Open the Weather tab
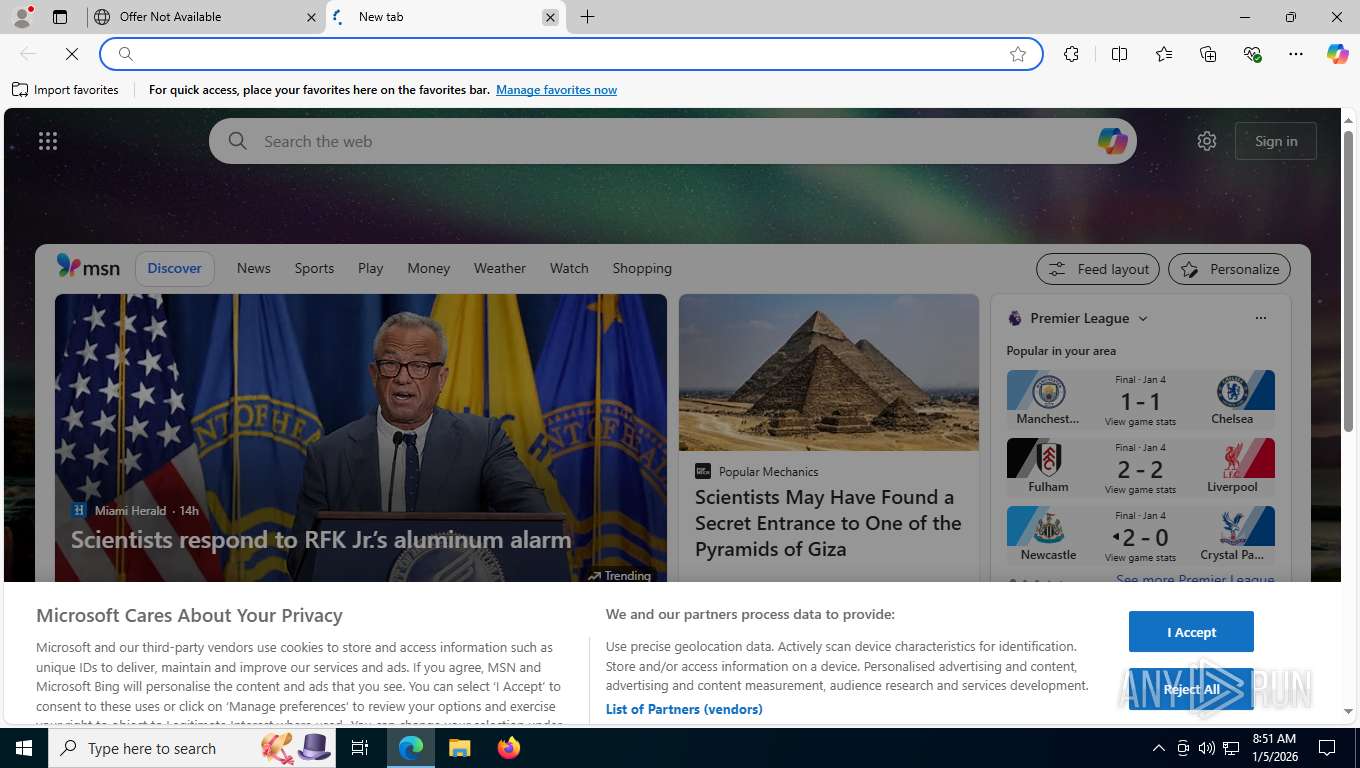 [499, 268]
